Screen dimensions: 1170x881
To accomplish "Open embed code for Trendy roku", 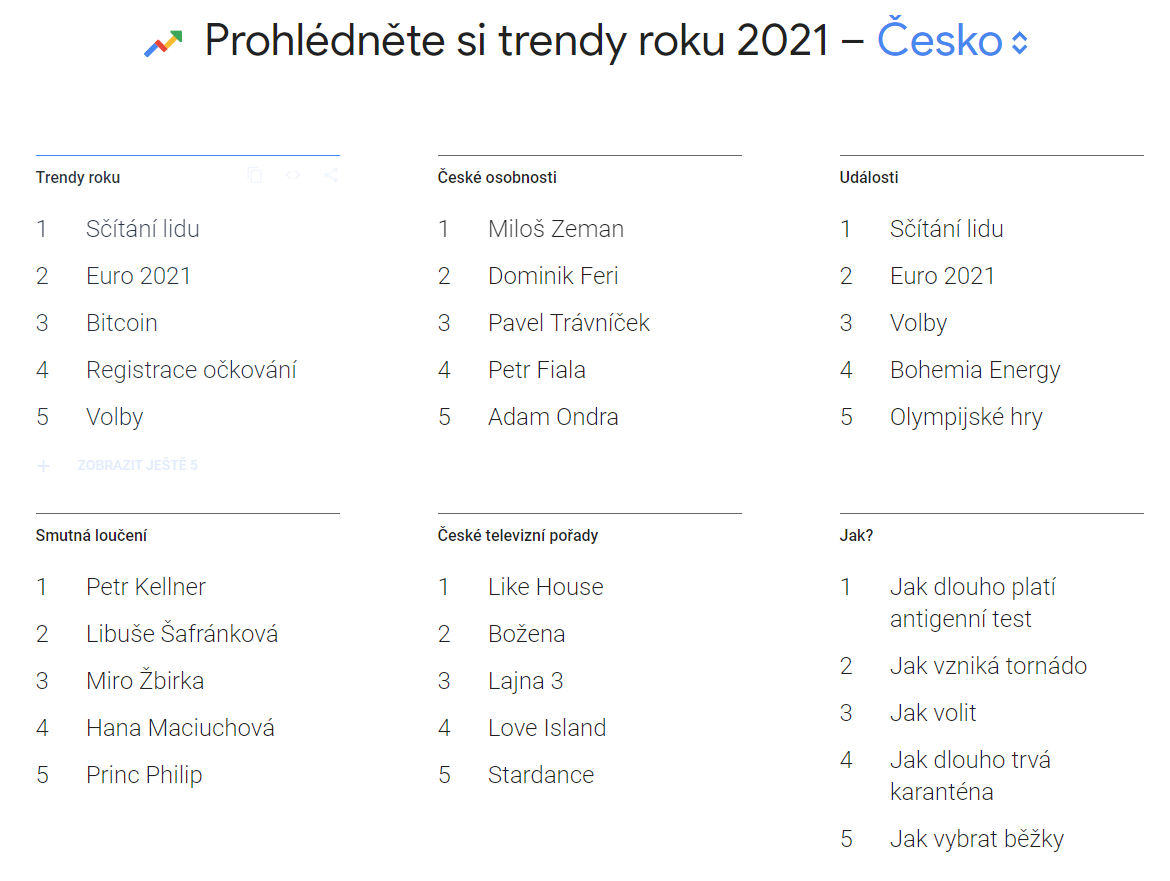I will (293, 176).
